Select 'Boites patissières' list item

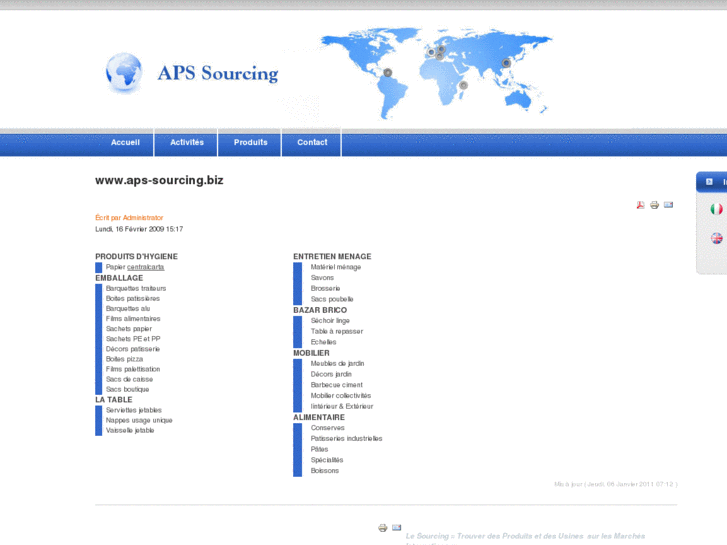tap(133, 299)
